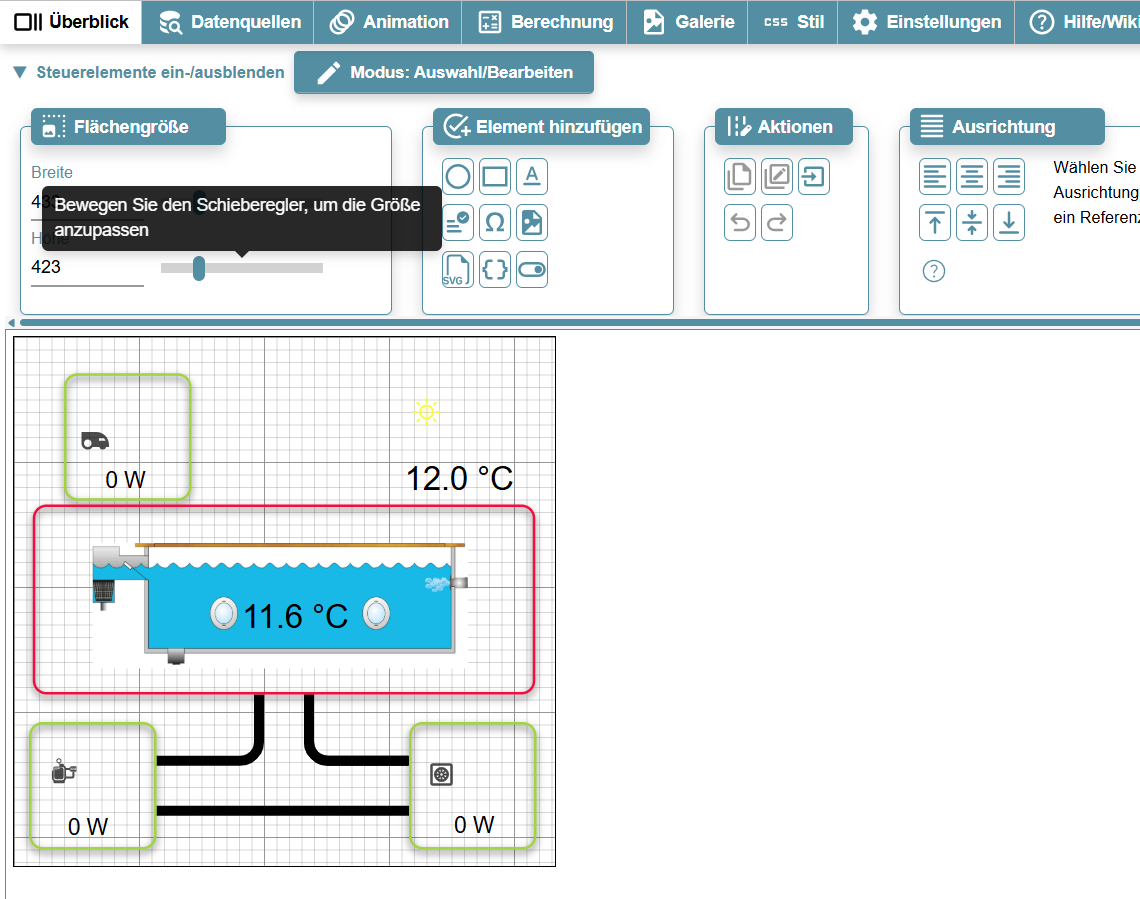Add a toggle switch element
The image size is (1140, 899).
point(532,270)
